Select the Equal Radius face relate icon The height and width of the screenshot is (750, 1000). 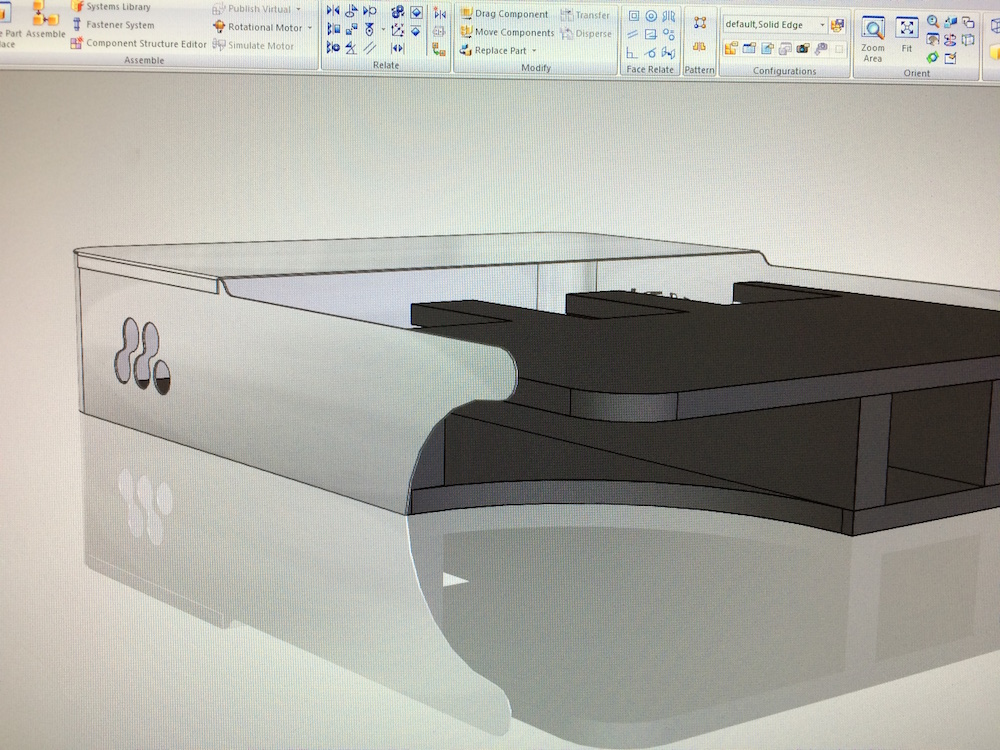668,34
